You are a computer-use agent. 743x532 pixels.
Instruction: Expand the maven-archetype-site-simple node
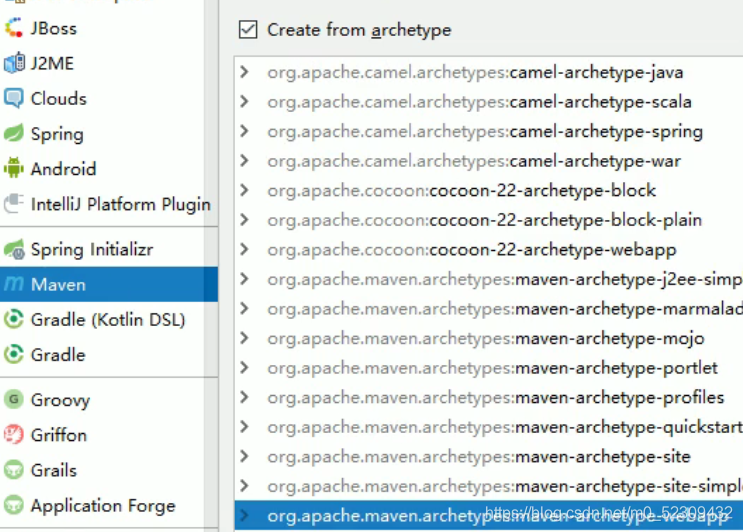pyautogui.click(x=245, y=486)
